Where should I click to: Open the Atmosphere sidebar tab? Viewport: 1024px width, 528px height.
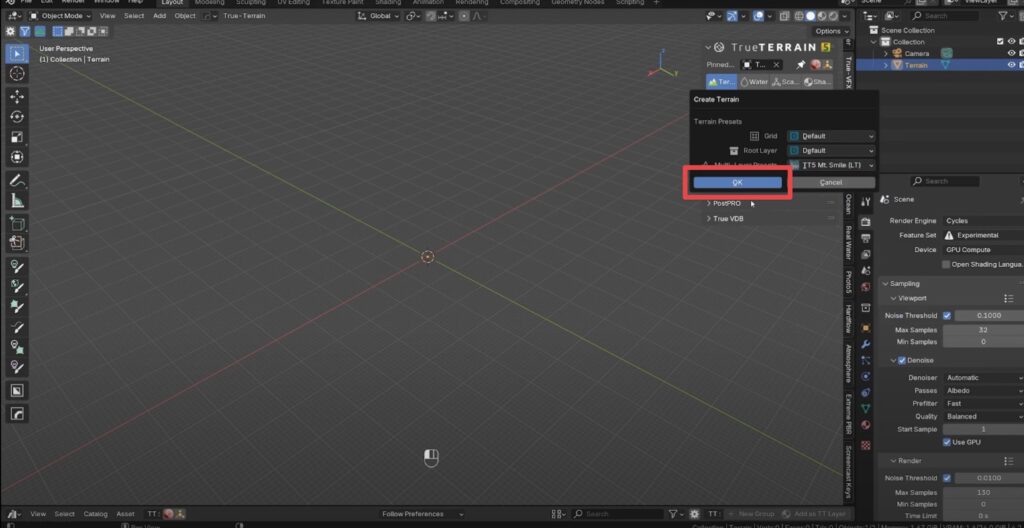848,363
